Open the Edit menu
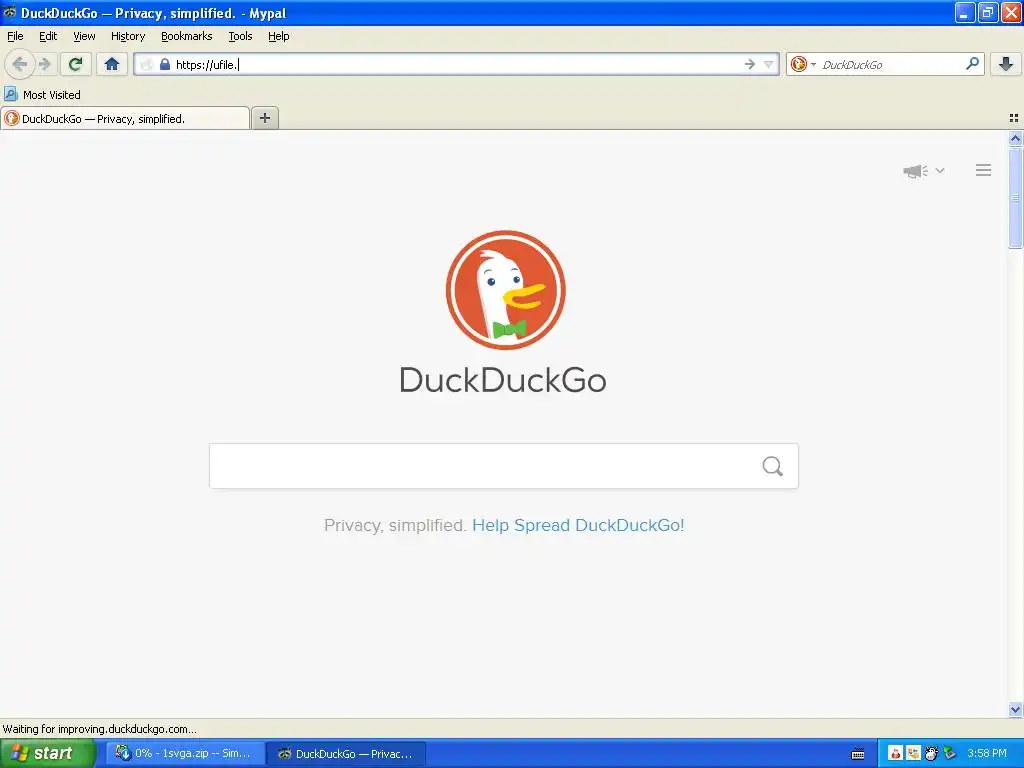This screenshot has width=1024, height=768. 48,36
